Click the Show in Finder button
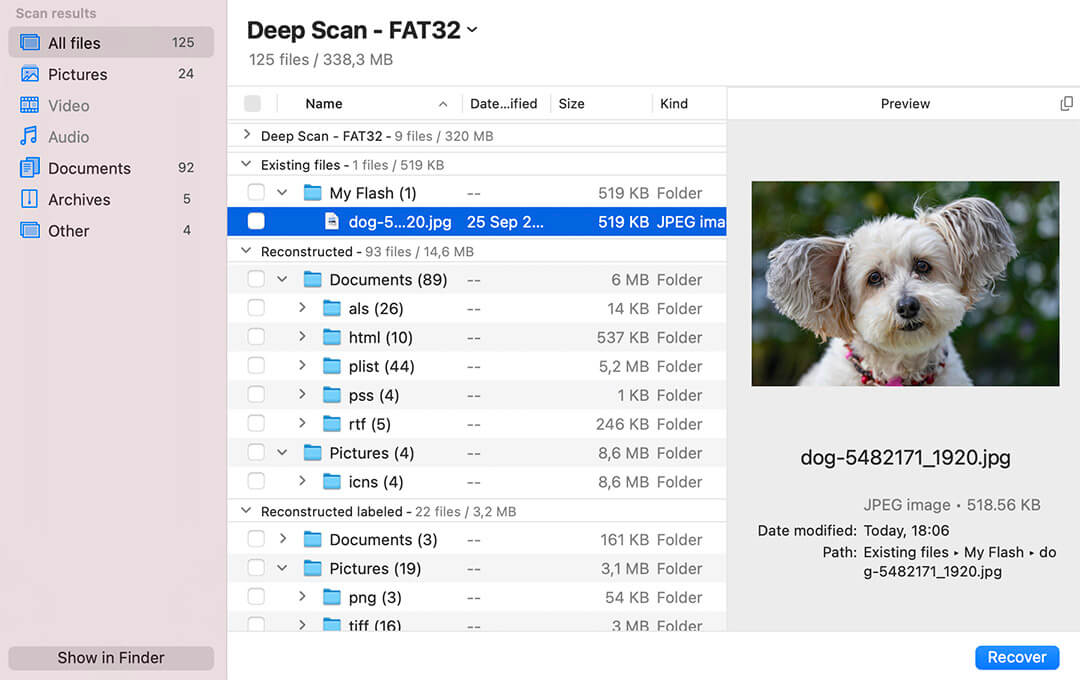1080x680 pixels. [x=111, y=658]
